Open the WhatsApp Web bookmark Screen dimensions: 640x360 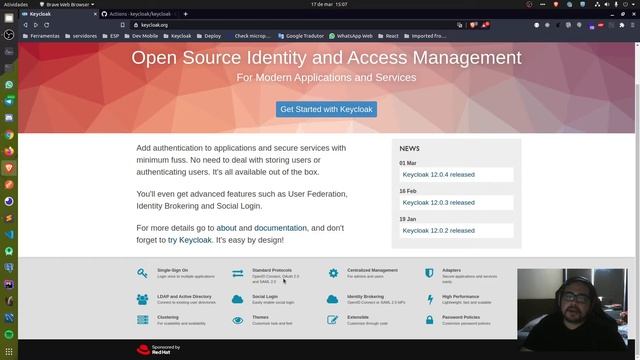coord(351,36)
